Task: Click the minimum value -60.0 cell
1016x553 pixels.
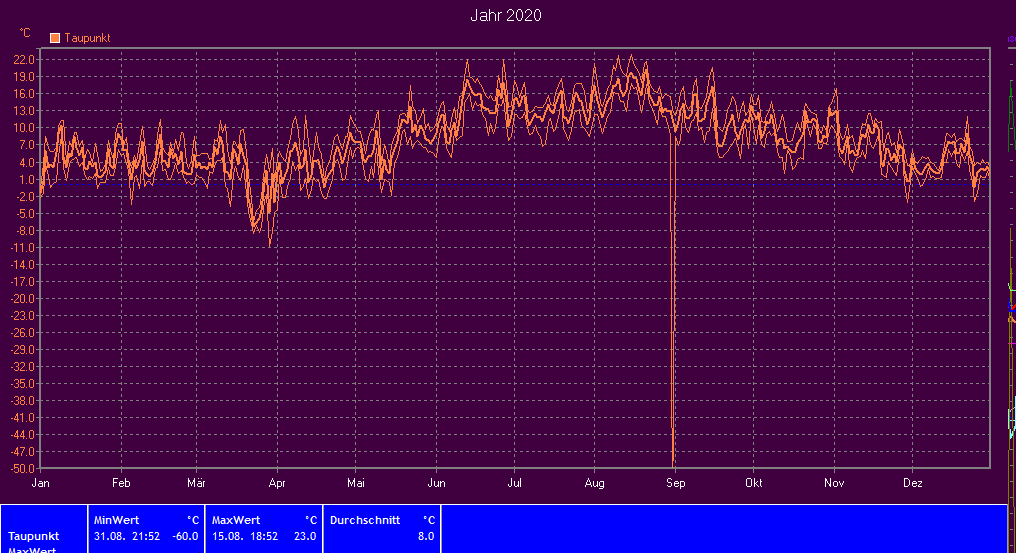Action: pyautogui.click(x=184, y=536)
